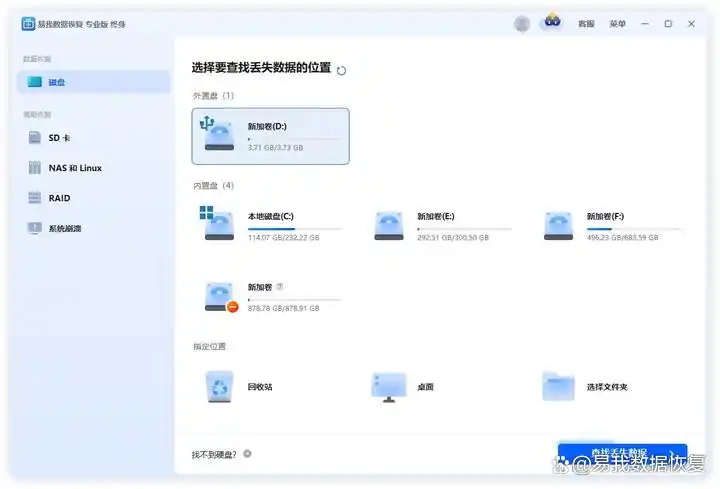Click the mascot icon in title bar

(x=552, y=21)
